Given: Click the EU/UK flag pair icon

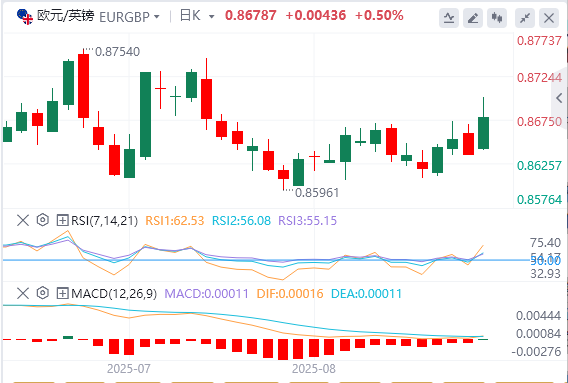Looking at the screenshot, I should click(25, 16).
